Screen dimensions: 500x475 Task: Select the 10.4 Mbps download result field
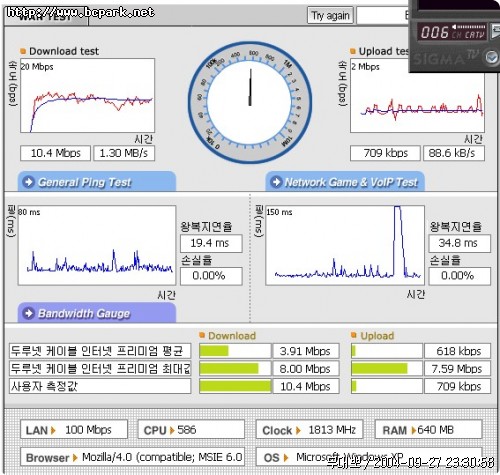pos(55,153)
